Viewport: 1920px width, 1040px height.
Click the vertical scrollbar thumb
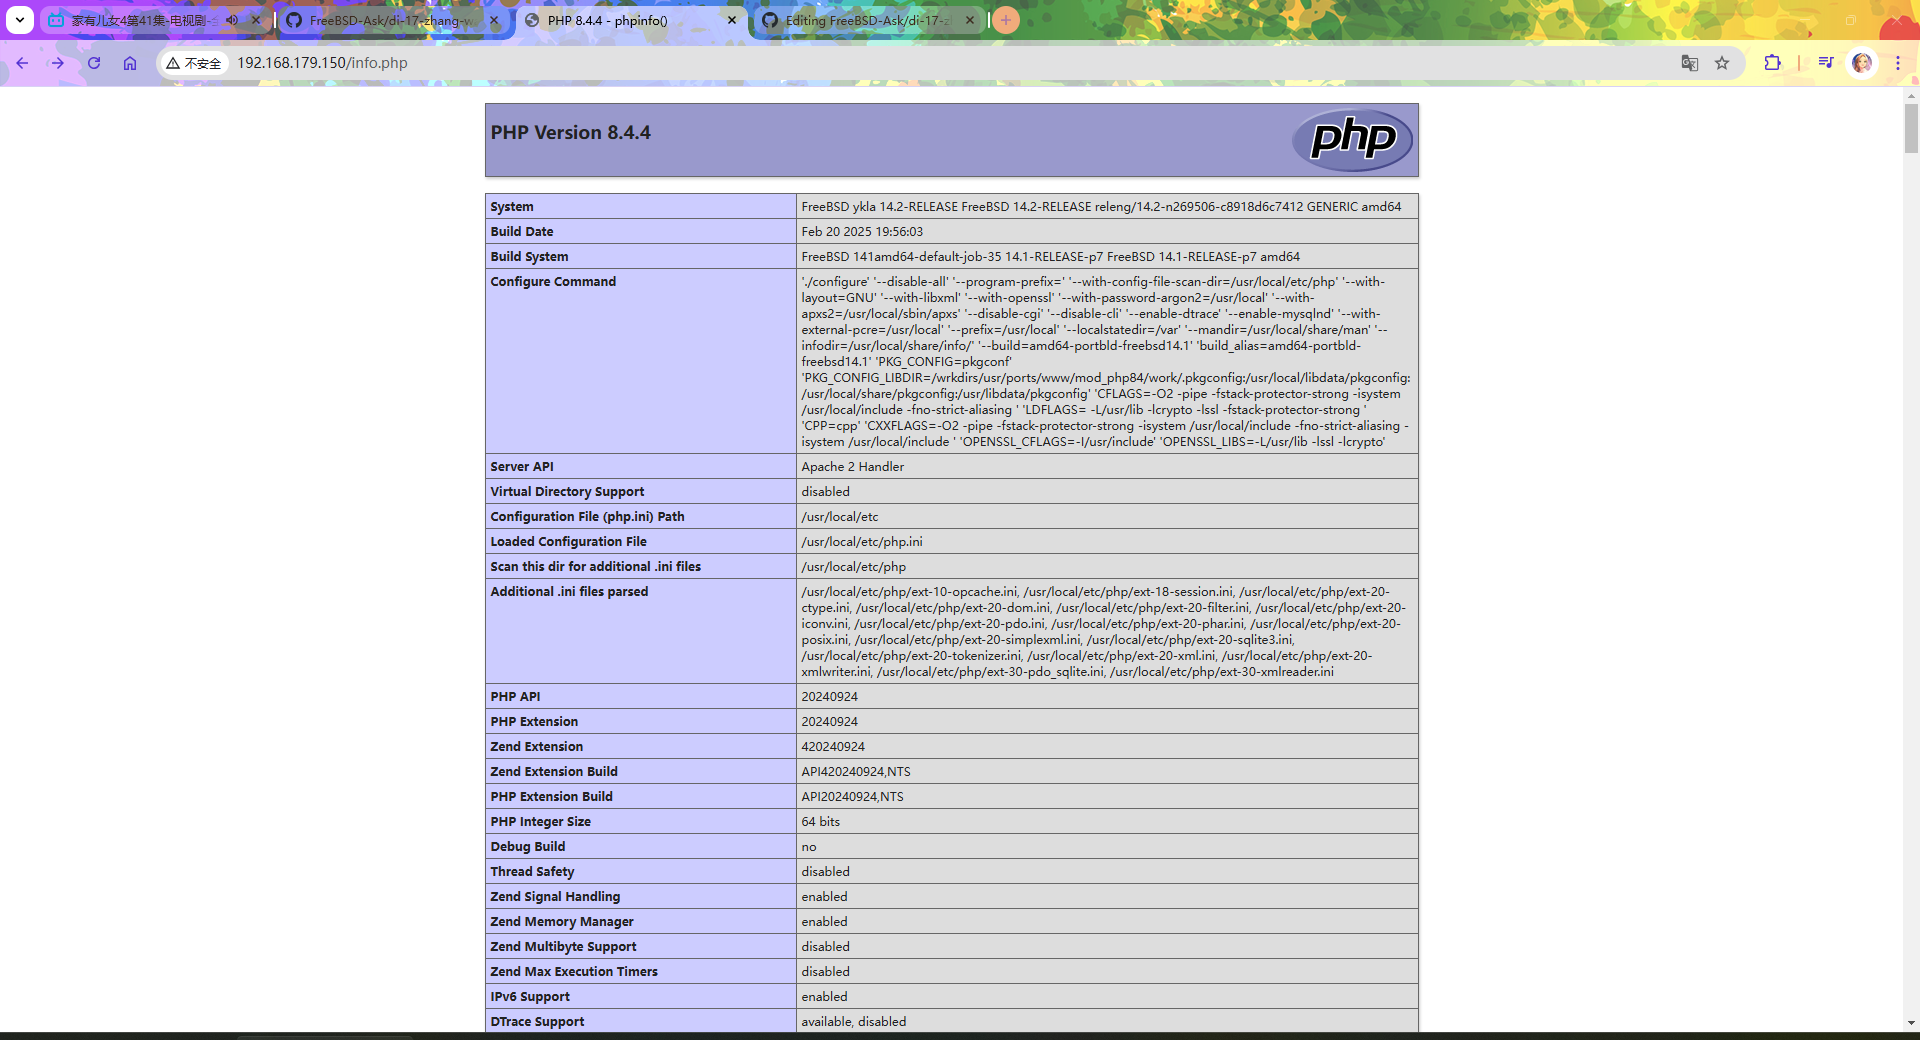1911,128
